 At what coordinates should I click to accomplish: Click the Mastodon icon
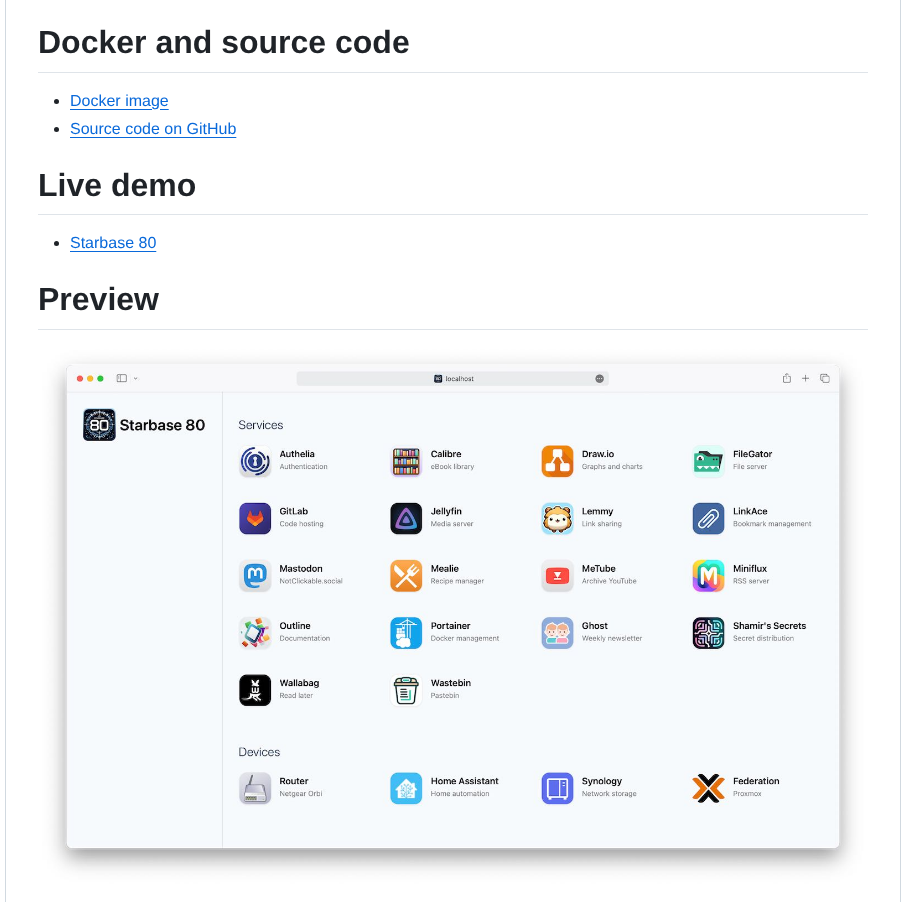[255, 576]
